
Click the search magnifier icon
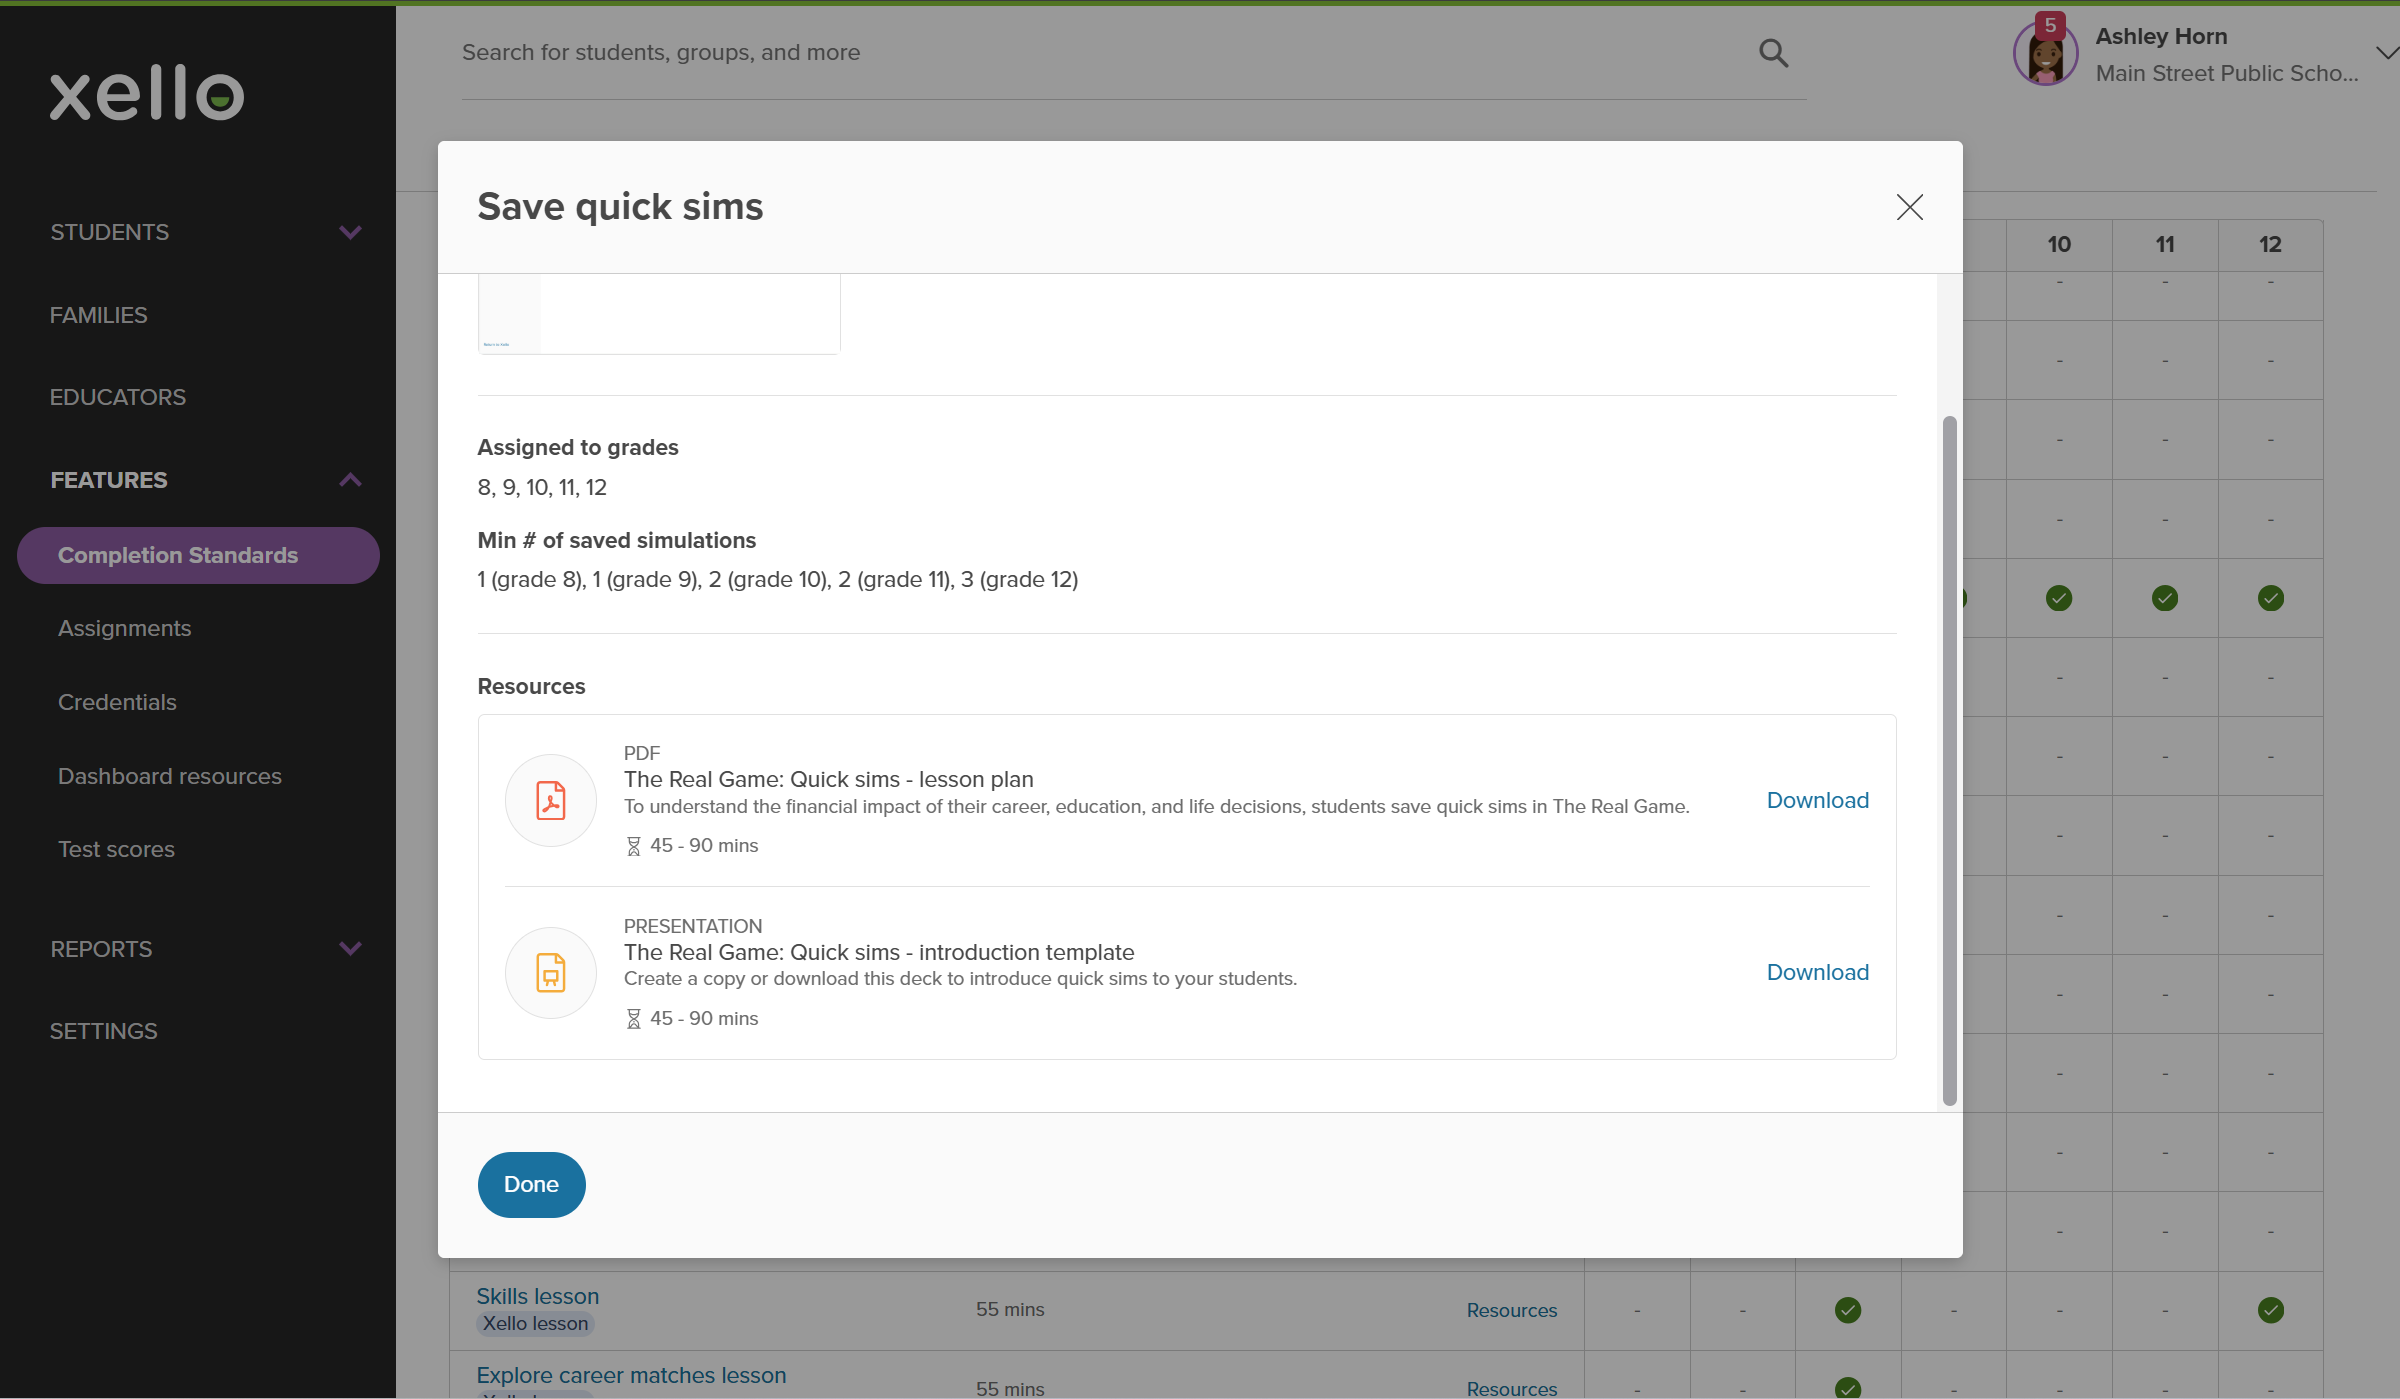click(x=1773, y=52)
